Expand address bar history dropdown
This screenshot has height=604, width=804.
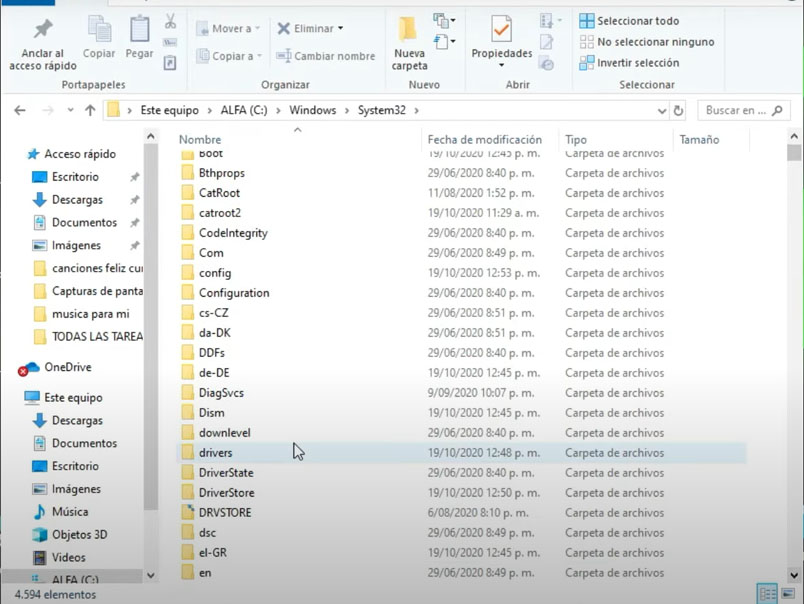coord(662,111)
